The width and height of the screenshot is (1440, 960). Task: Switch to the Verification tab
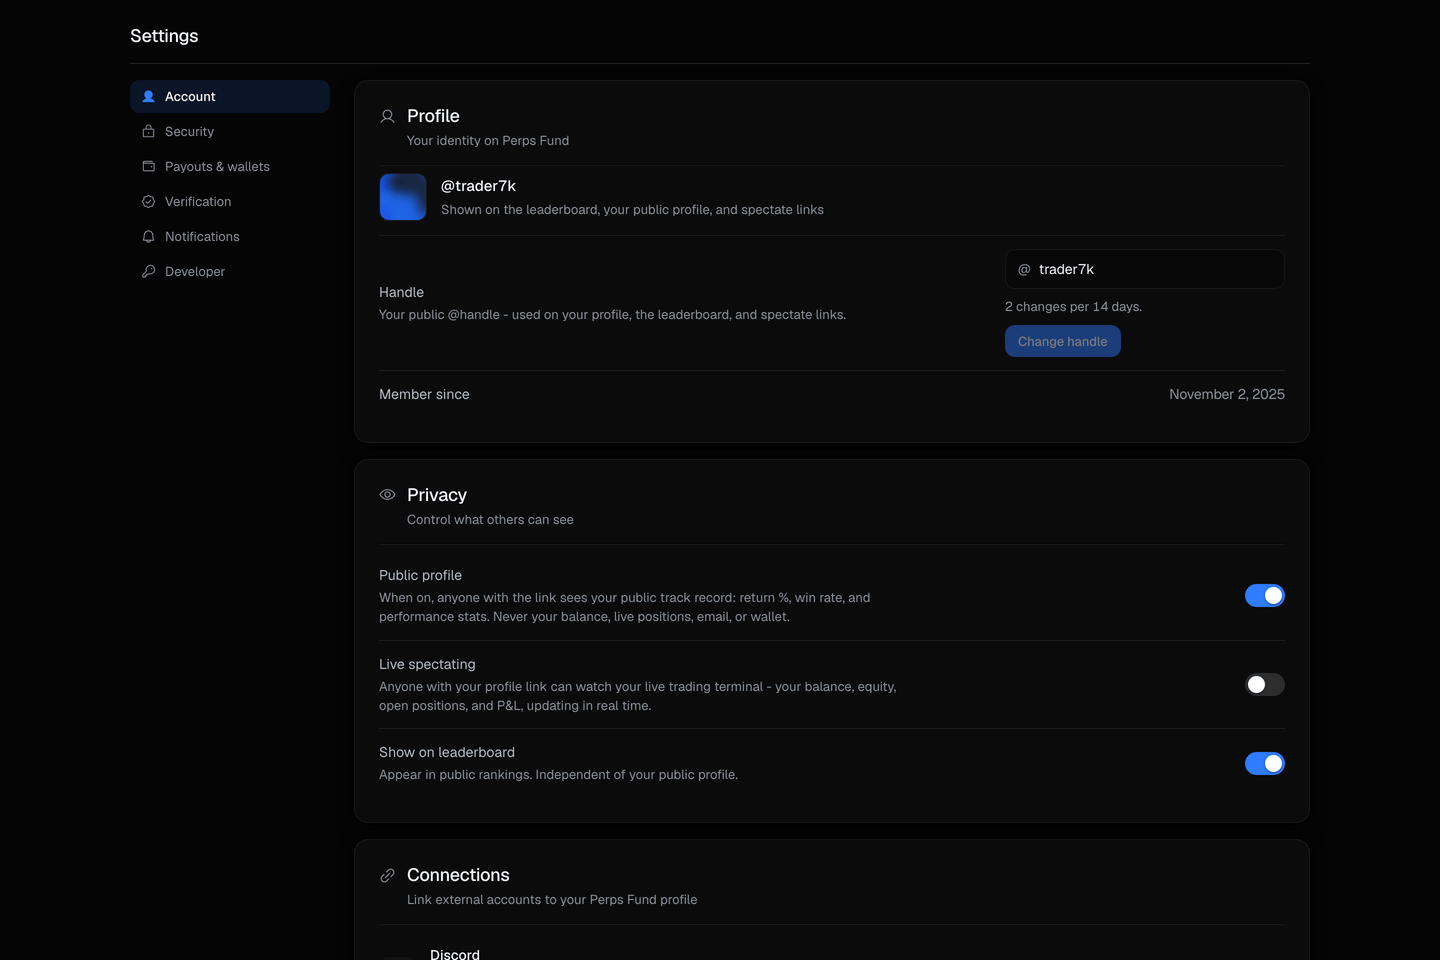230,202
